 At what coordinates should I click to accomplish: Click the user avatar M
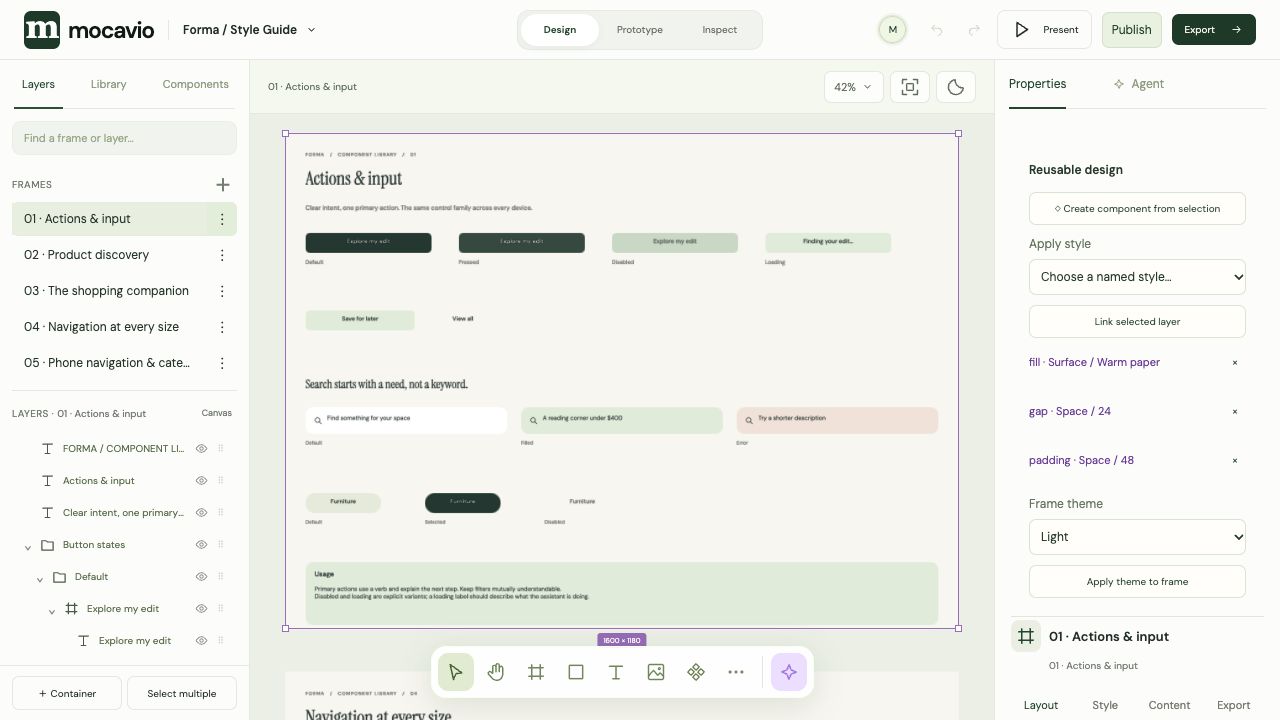pyautogui.click(x=893, y=30)
